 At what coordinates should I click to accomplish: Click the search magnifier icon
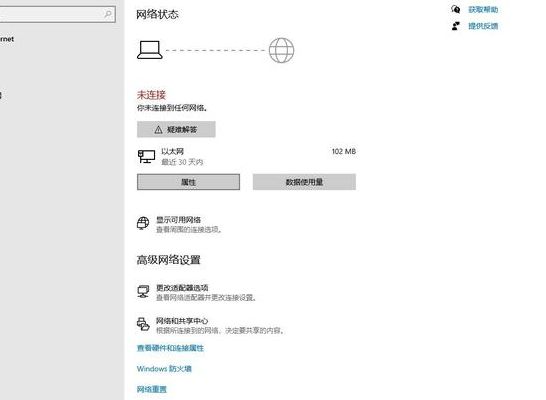pos(108,14)
